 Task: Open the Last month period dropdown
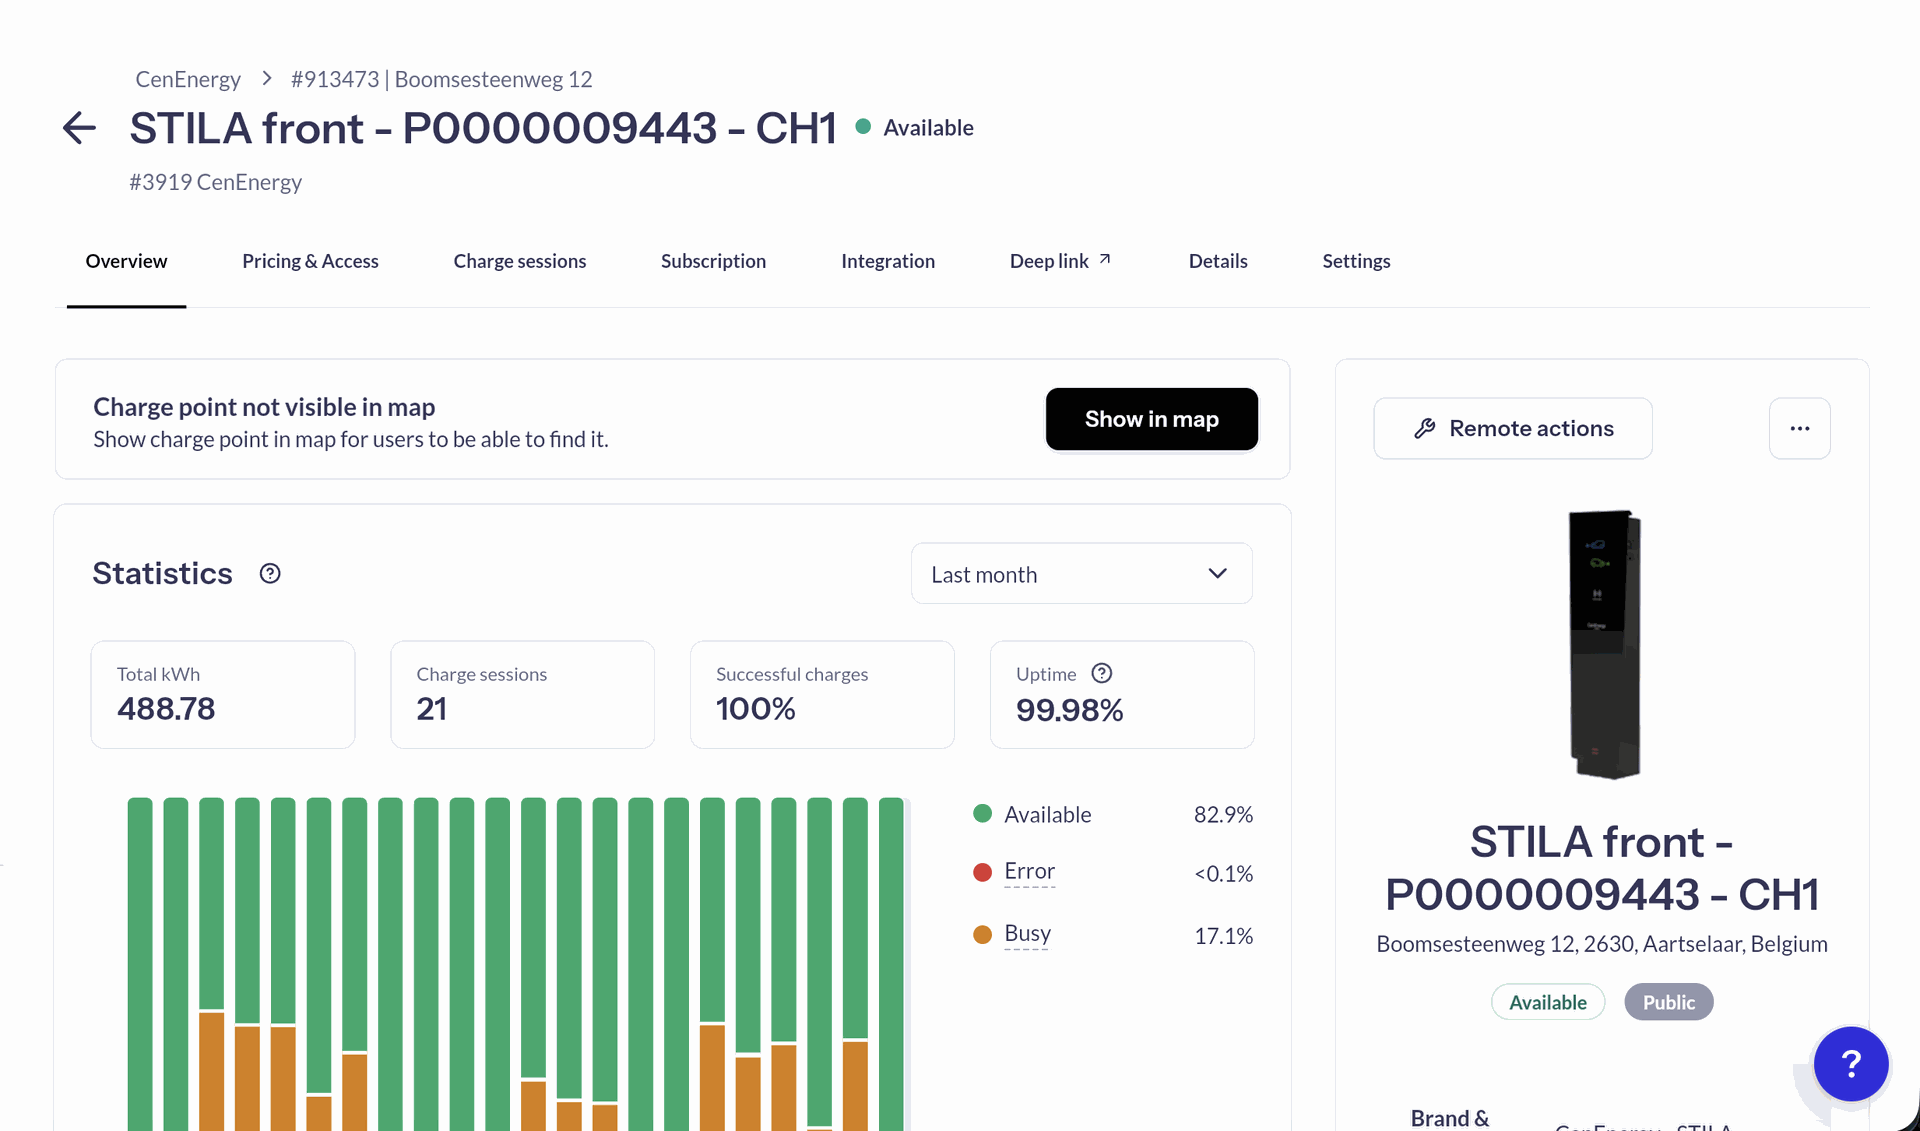tap(1081, 574)
